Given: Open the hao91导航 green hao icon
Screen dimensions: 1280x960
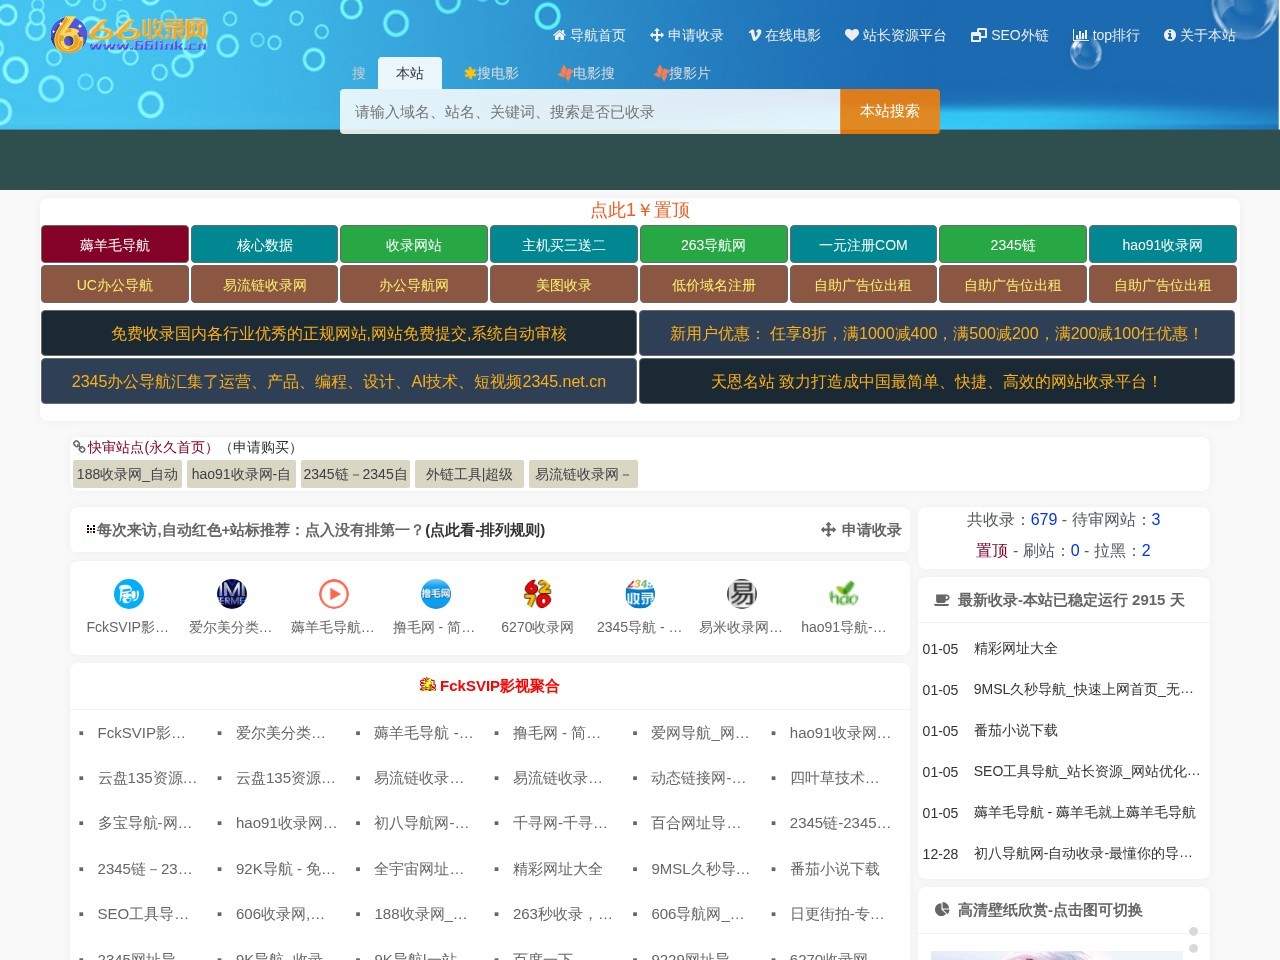Looking at the screenshot, I should pos(844,593).
